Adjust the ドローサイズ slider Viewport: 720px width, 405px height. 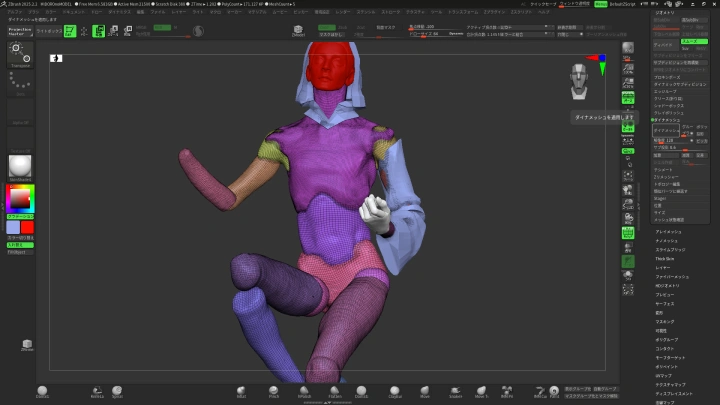pyautogui.click(x=436, y=34)
